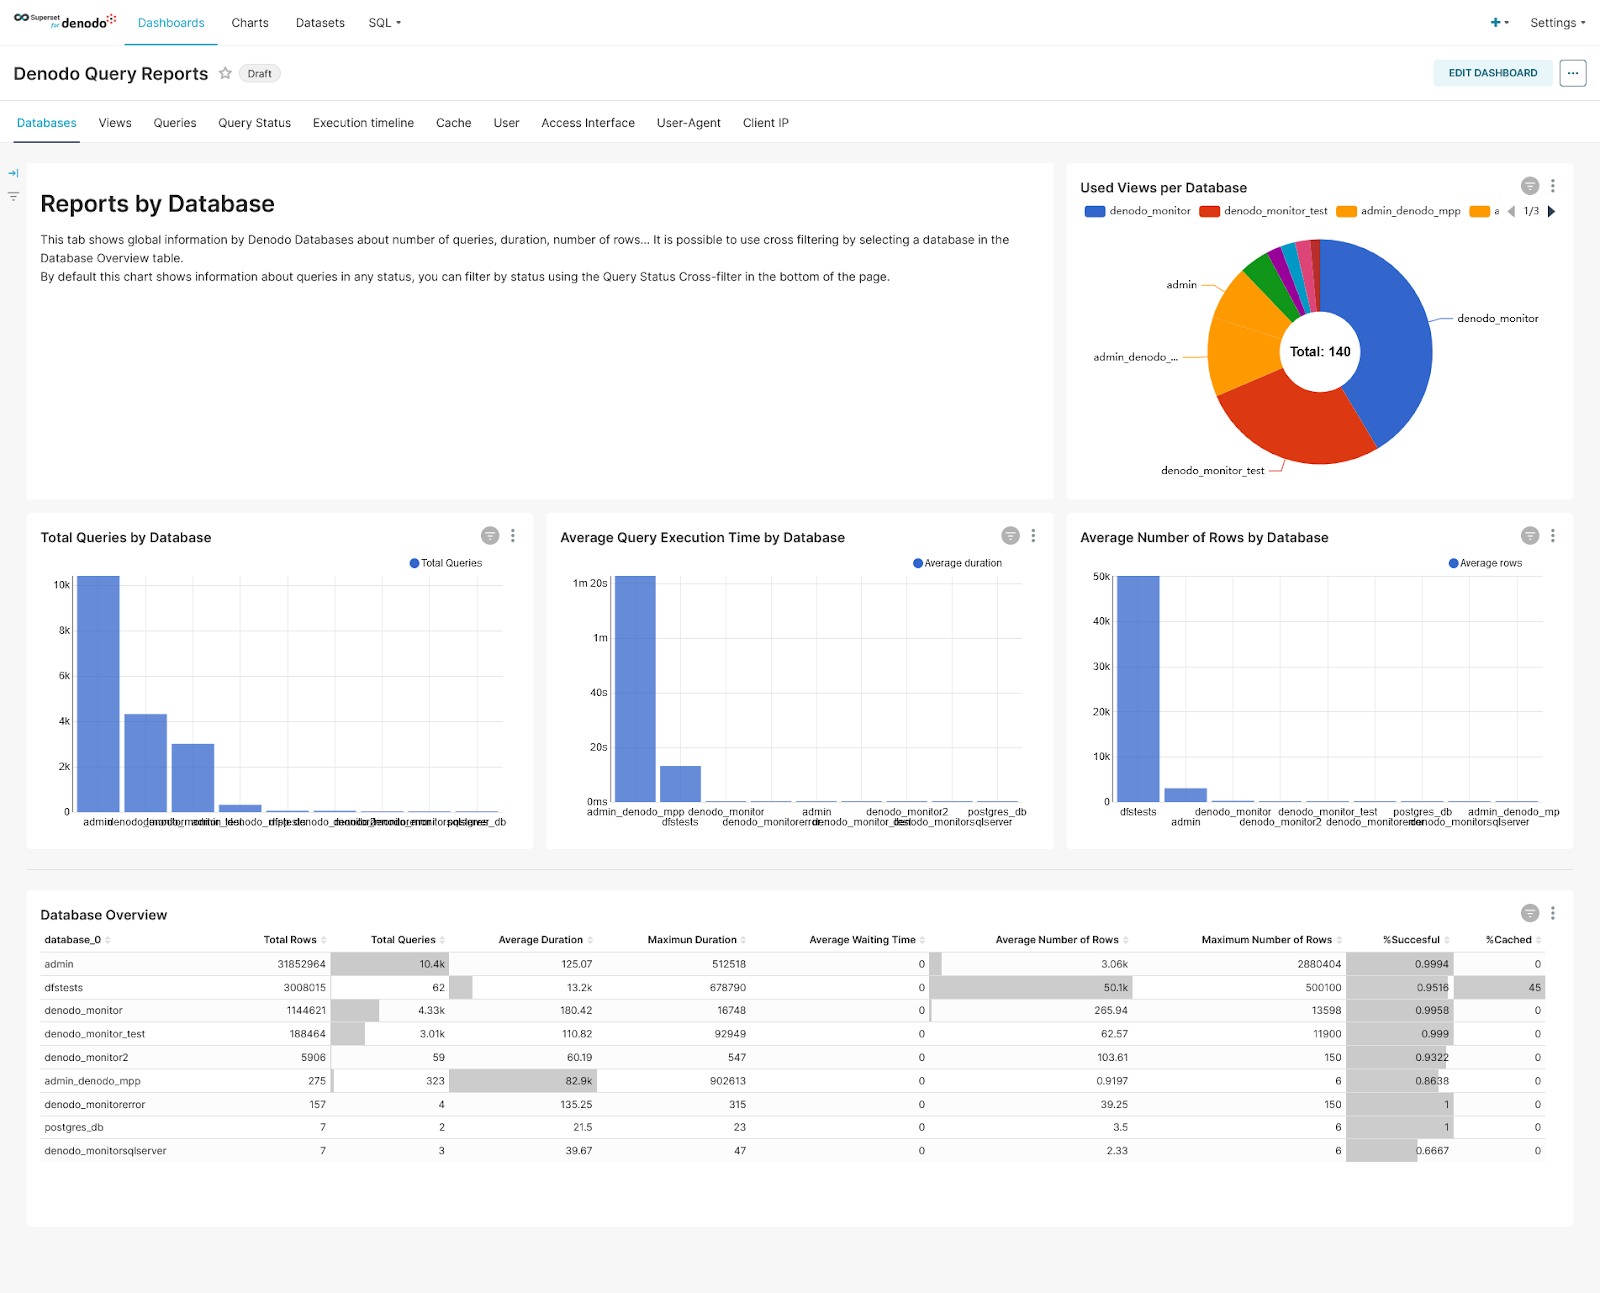Image resolution: width=1600 pixels, height=1293 pixels.
Task: Sort table by Total Rows column
Action: click(x=294, y=940)
